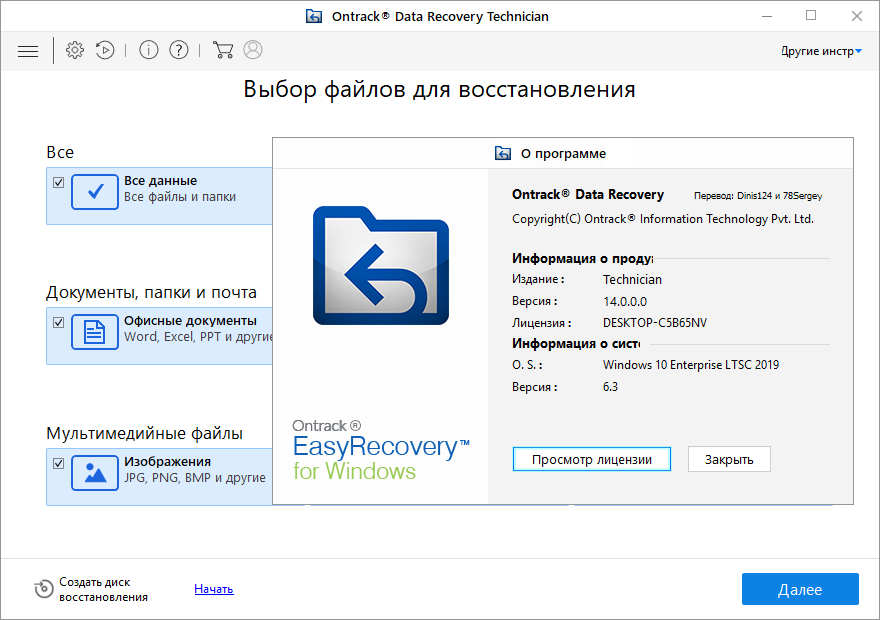Screen dimensions: 880x620
Task: Click the Офисные документы document icon
Action: (x=95, y=332)
